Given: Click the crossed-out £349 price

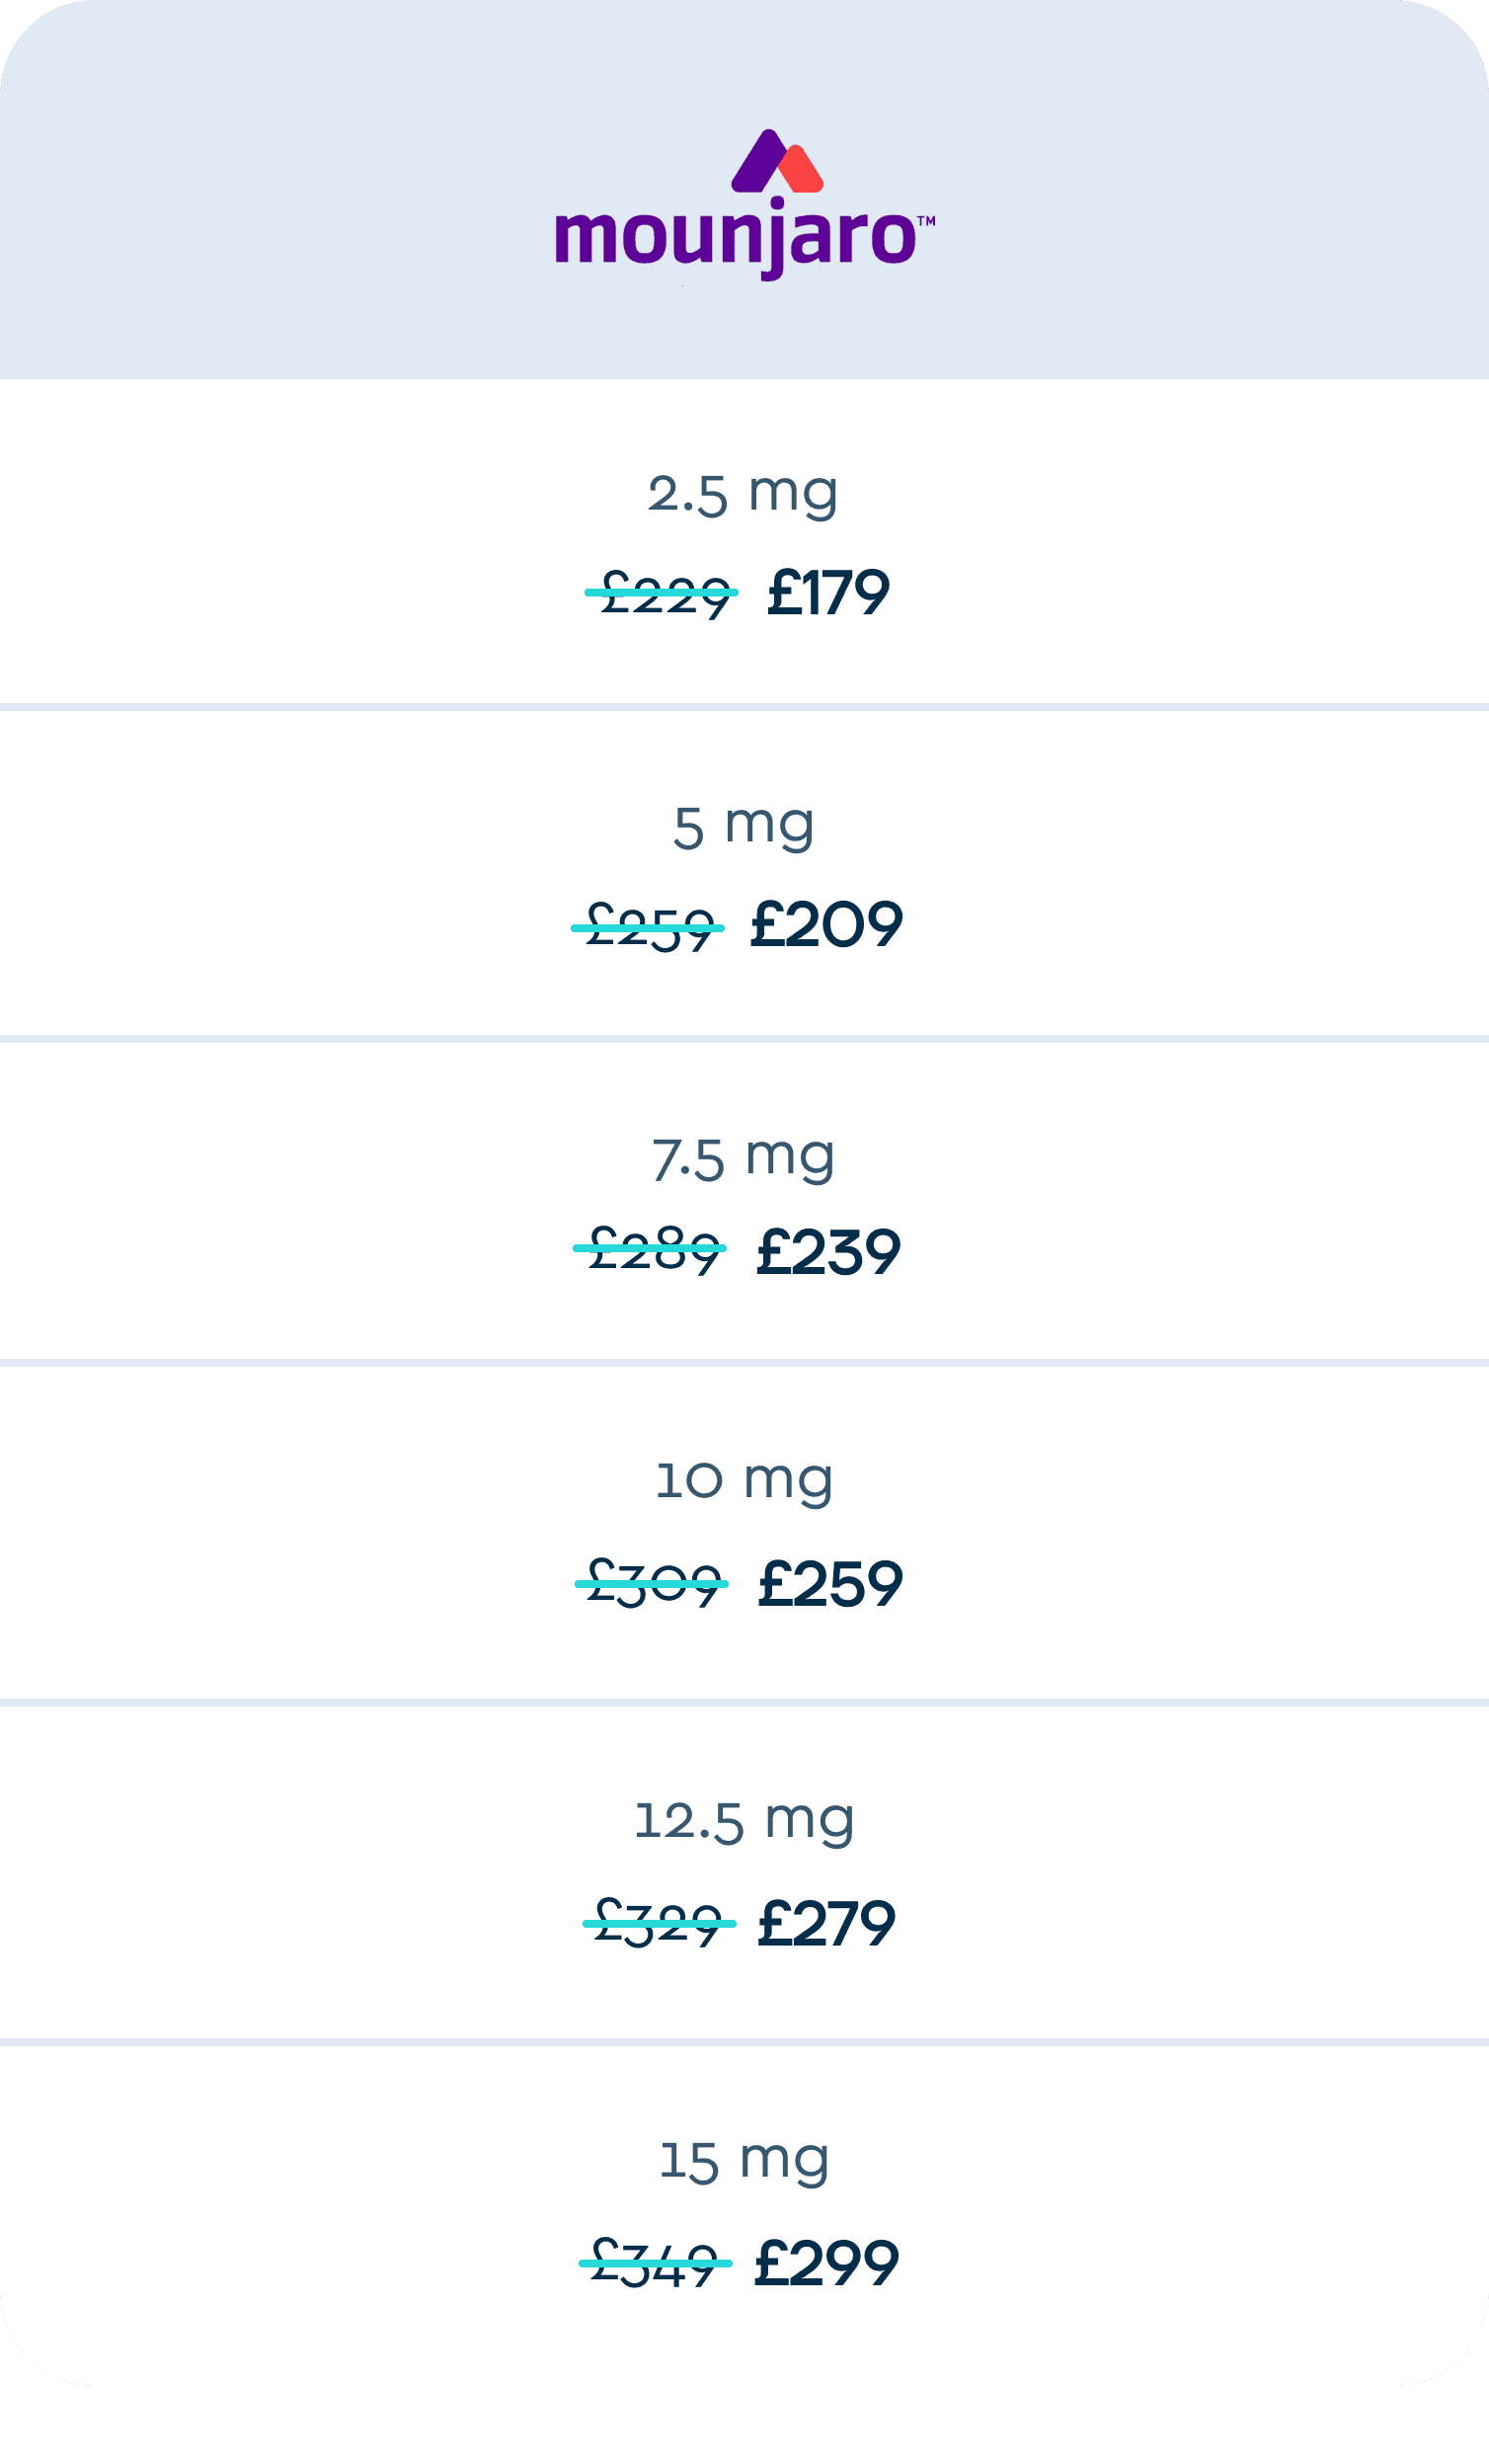Looking at the screenshot, I should (x=656, y=2263).
